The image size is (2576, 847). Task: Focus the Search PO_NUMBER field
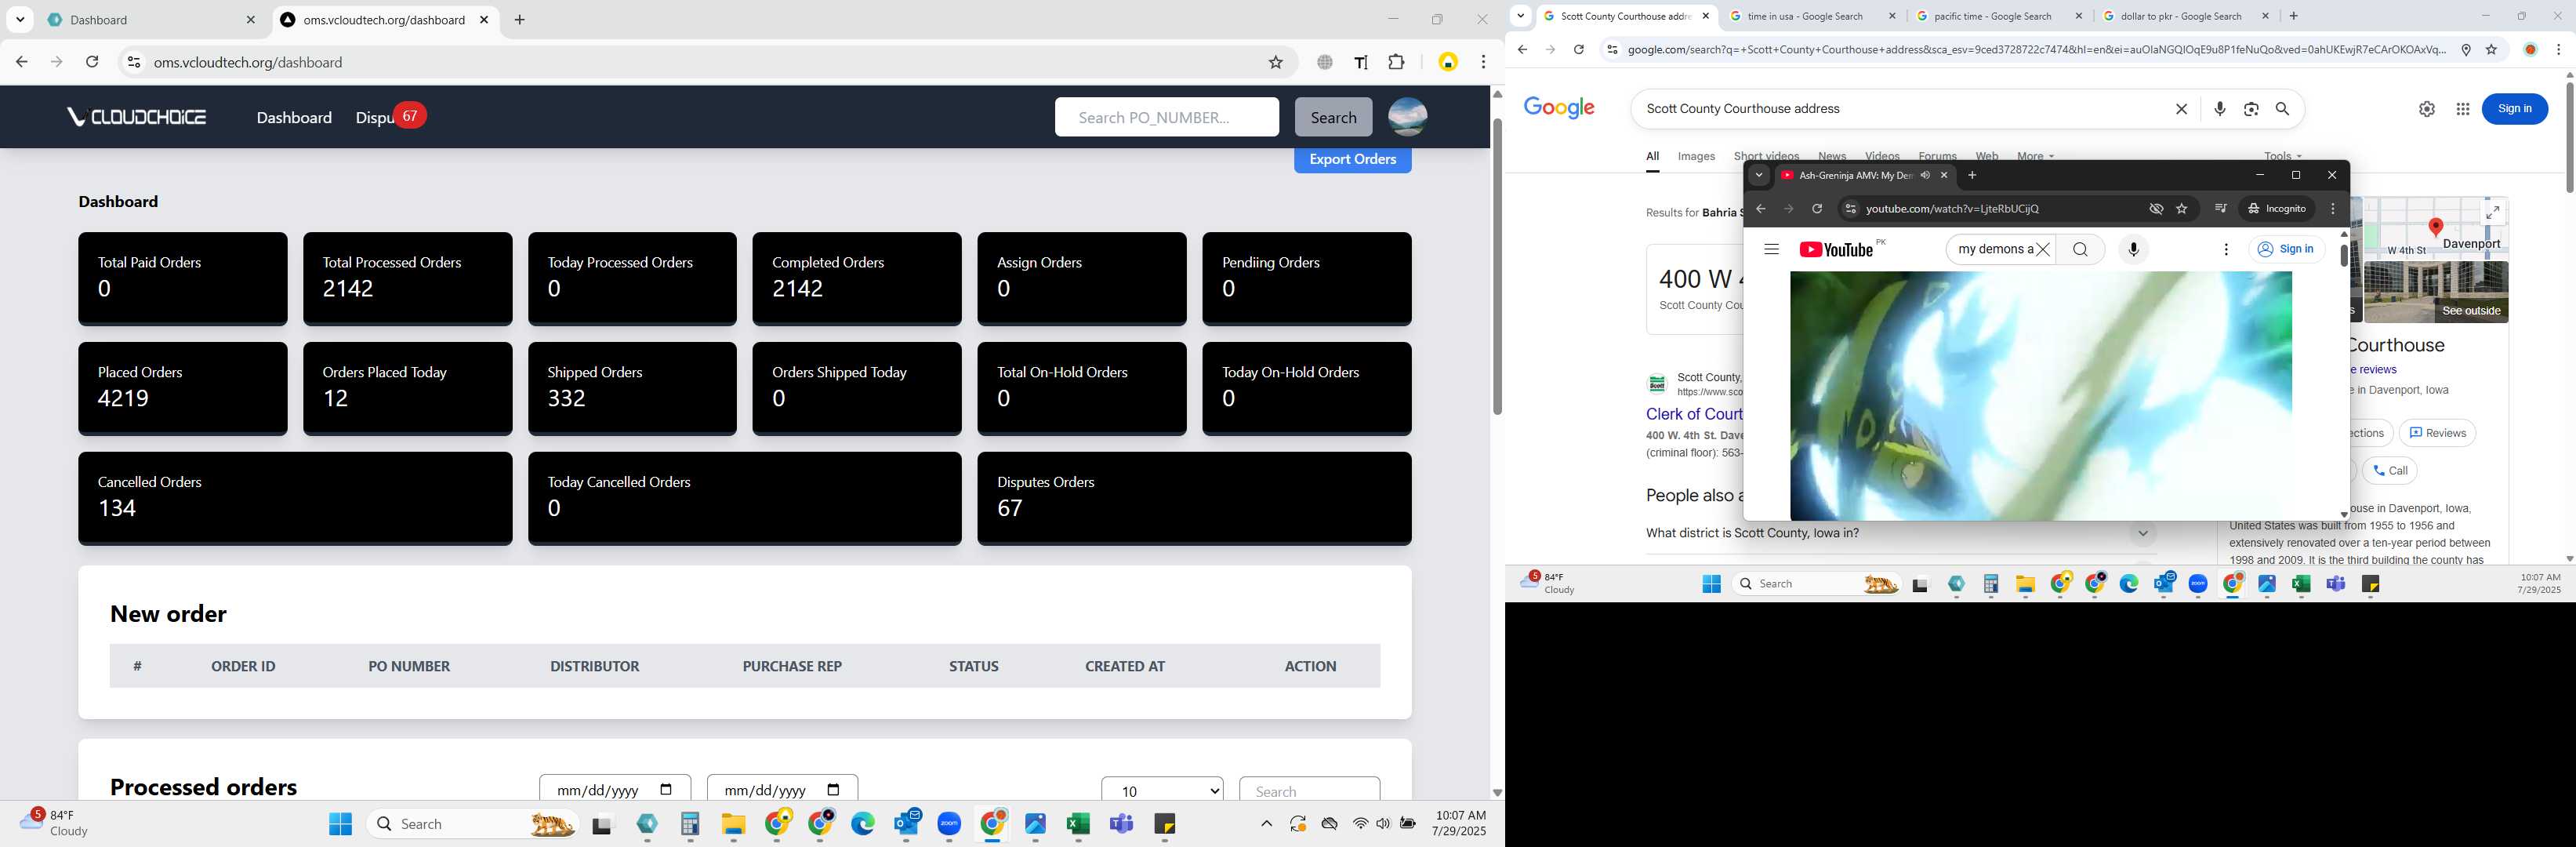pos(1166,117)
